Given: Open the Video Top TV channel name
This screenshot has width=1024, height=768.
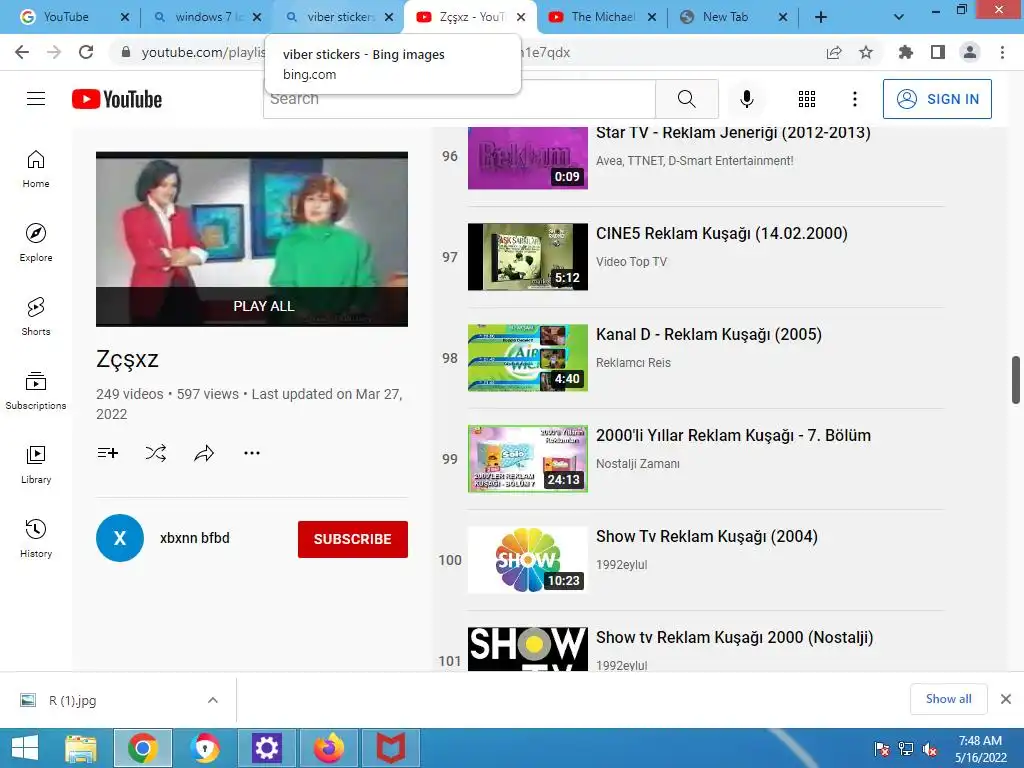Looking at the screenshot, I should (632, 262).
